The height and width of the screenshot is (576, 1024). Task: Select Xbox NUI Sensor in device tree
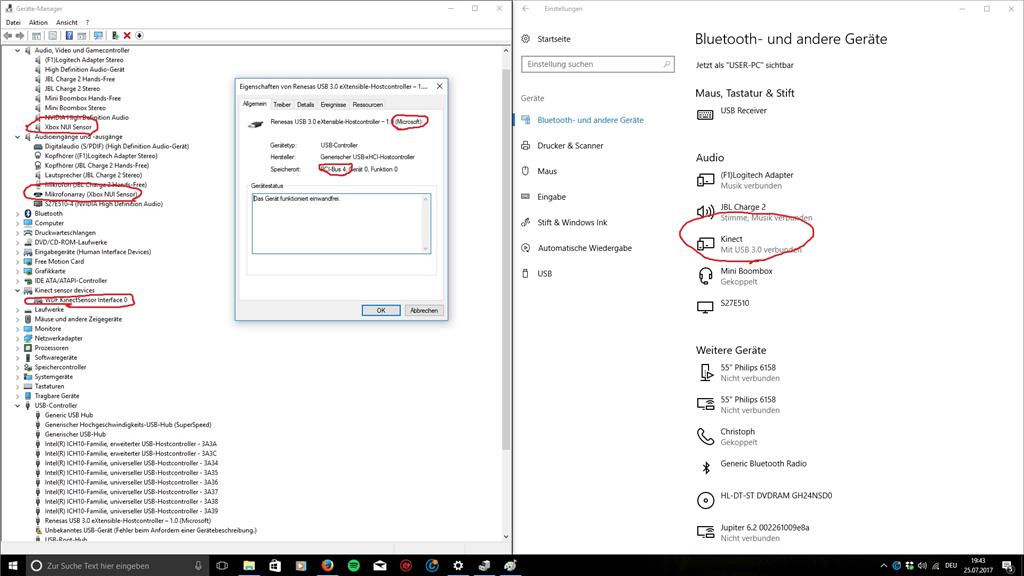pos(68,127)
